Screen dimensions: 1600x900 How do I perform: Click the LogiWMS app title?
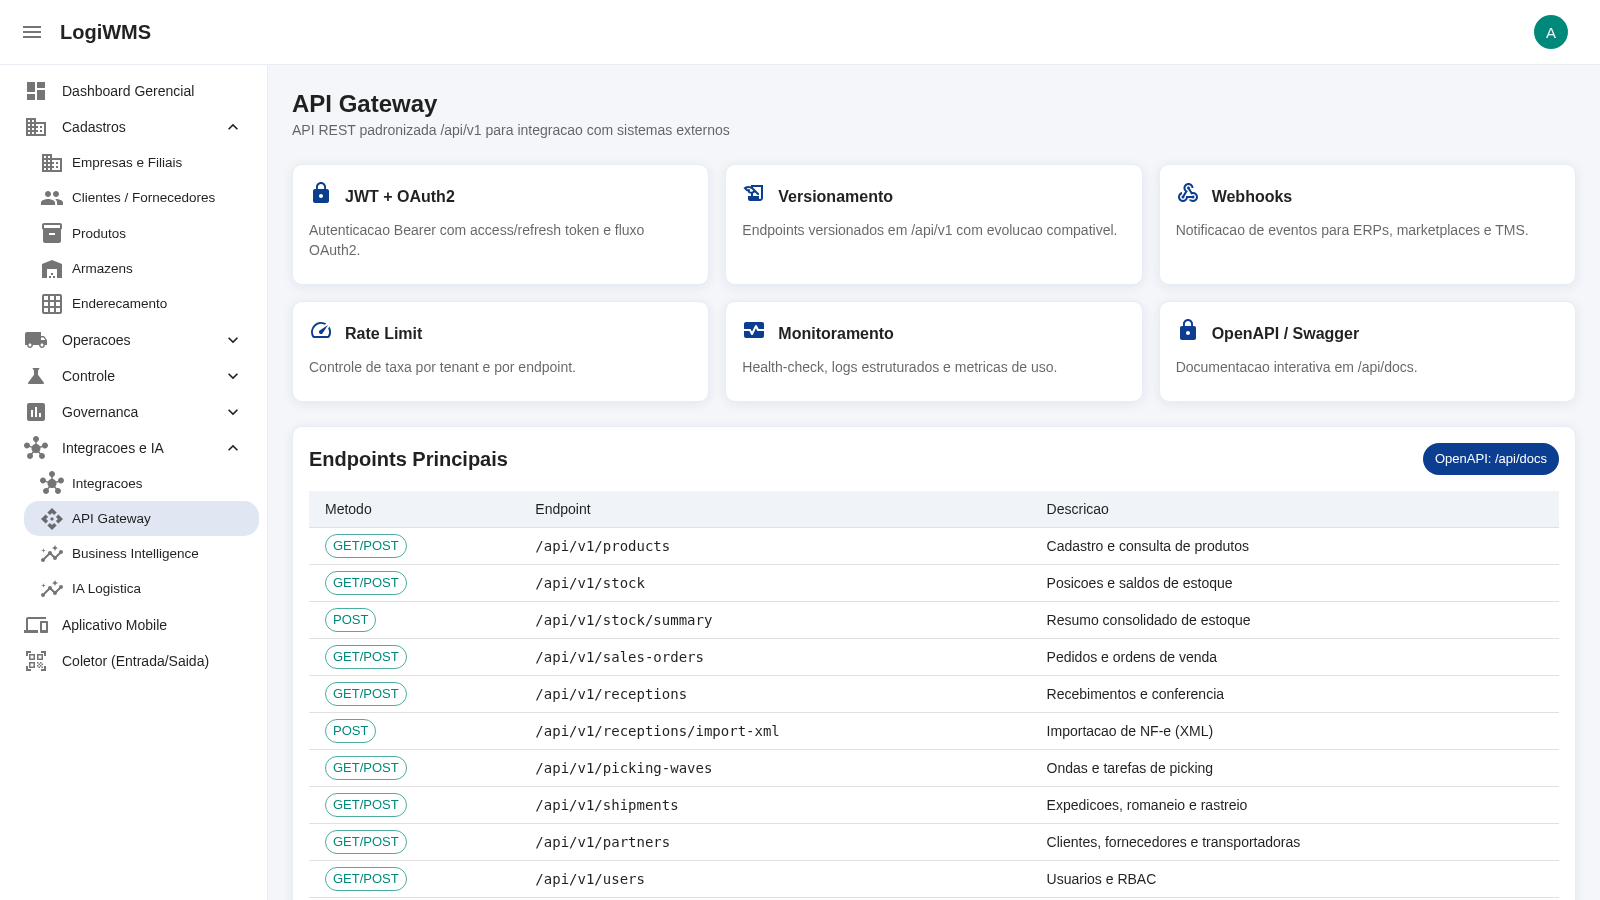coord(105,32)
